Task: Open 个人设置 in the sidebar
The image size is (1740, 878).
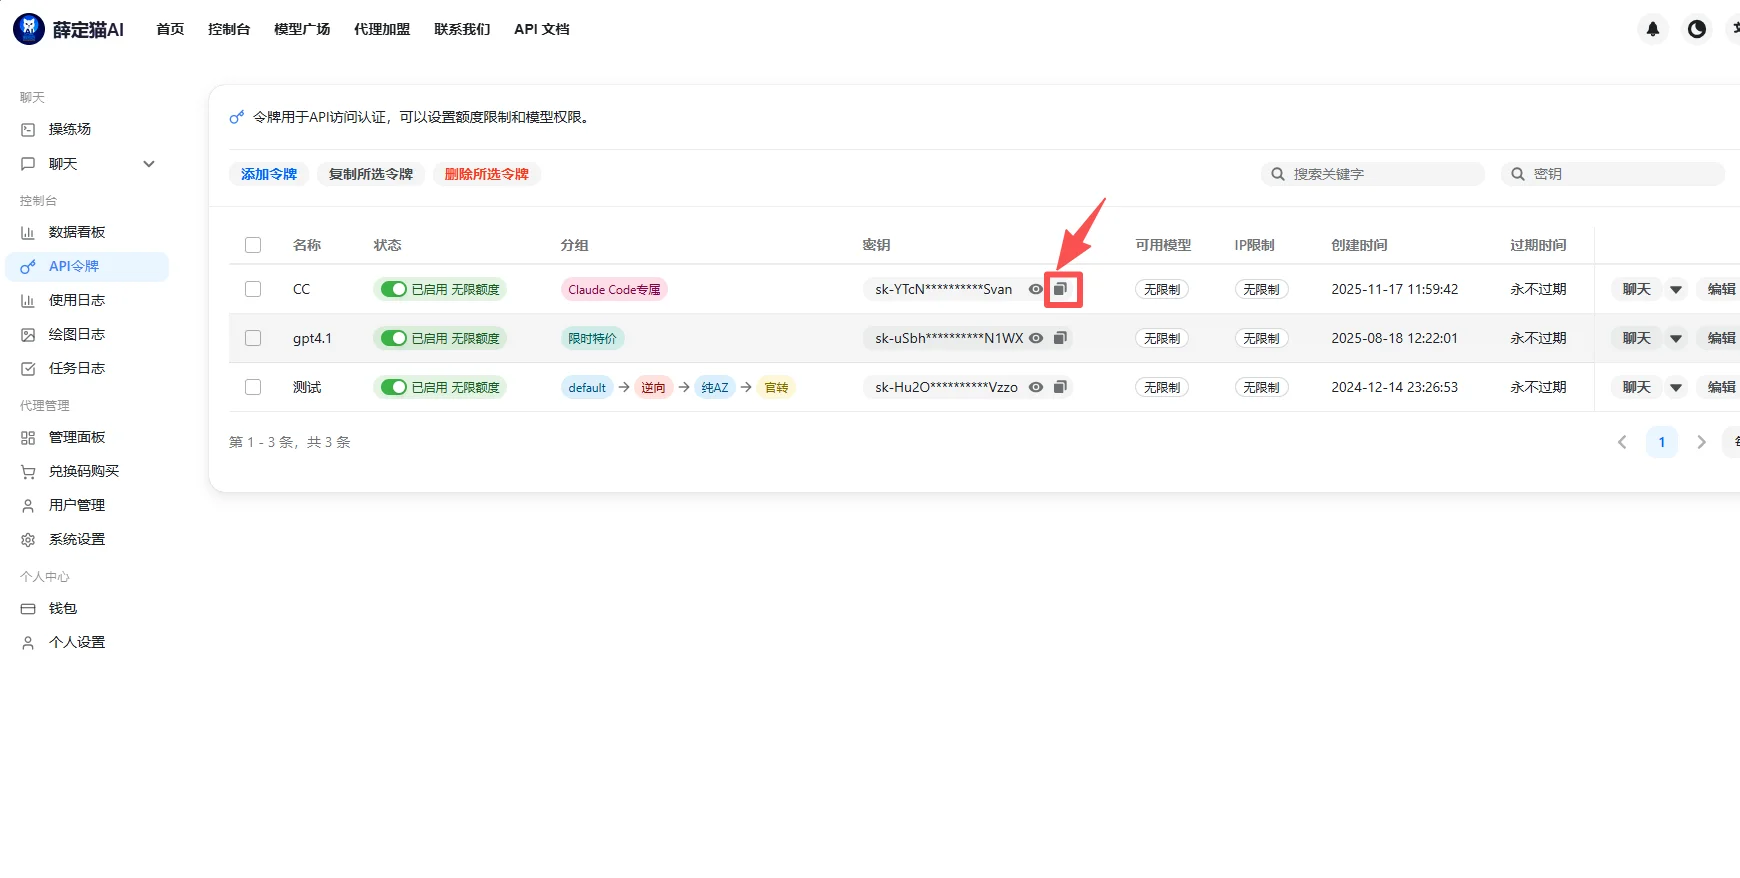Action: [x=87, y=642]
